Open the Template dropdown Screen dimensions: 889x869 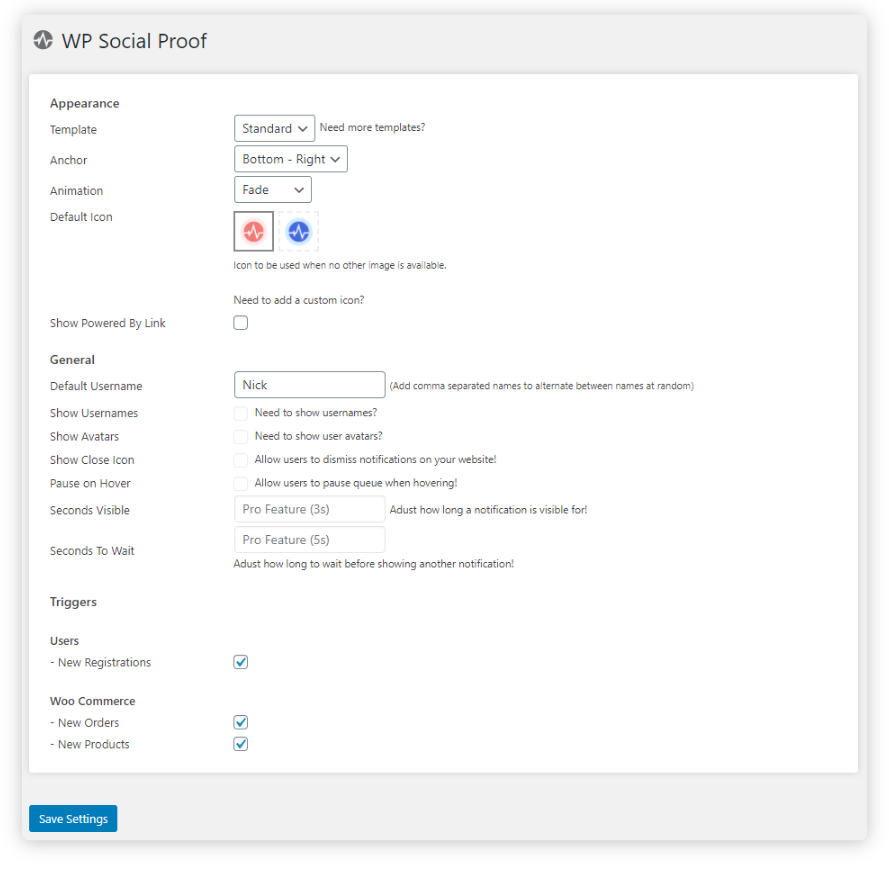click(274, 128)
